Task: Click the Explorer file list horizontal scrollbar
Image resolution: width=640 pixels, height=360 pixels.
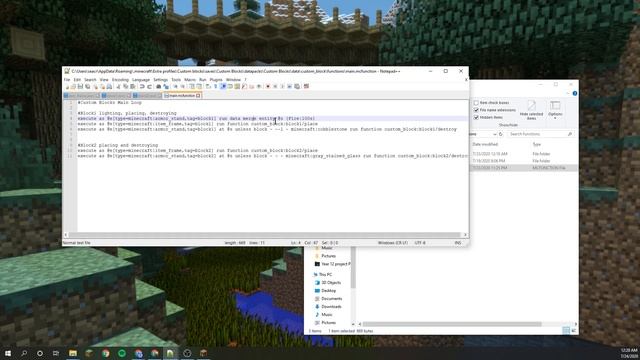Action: 452,324
